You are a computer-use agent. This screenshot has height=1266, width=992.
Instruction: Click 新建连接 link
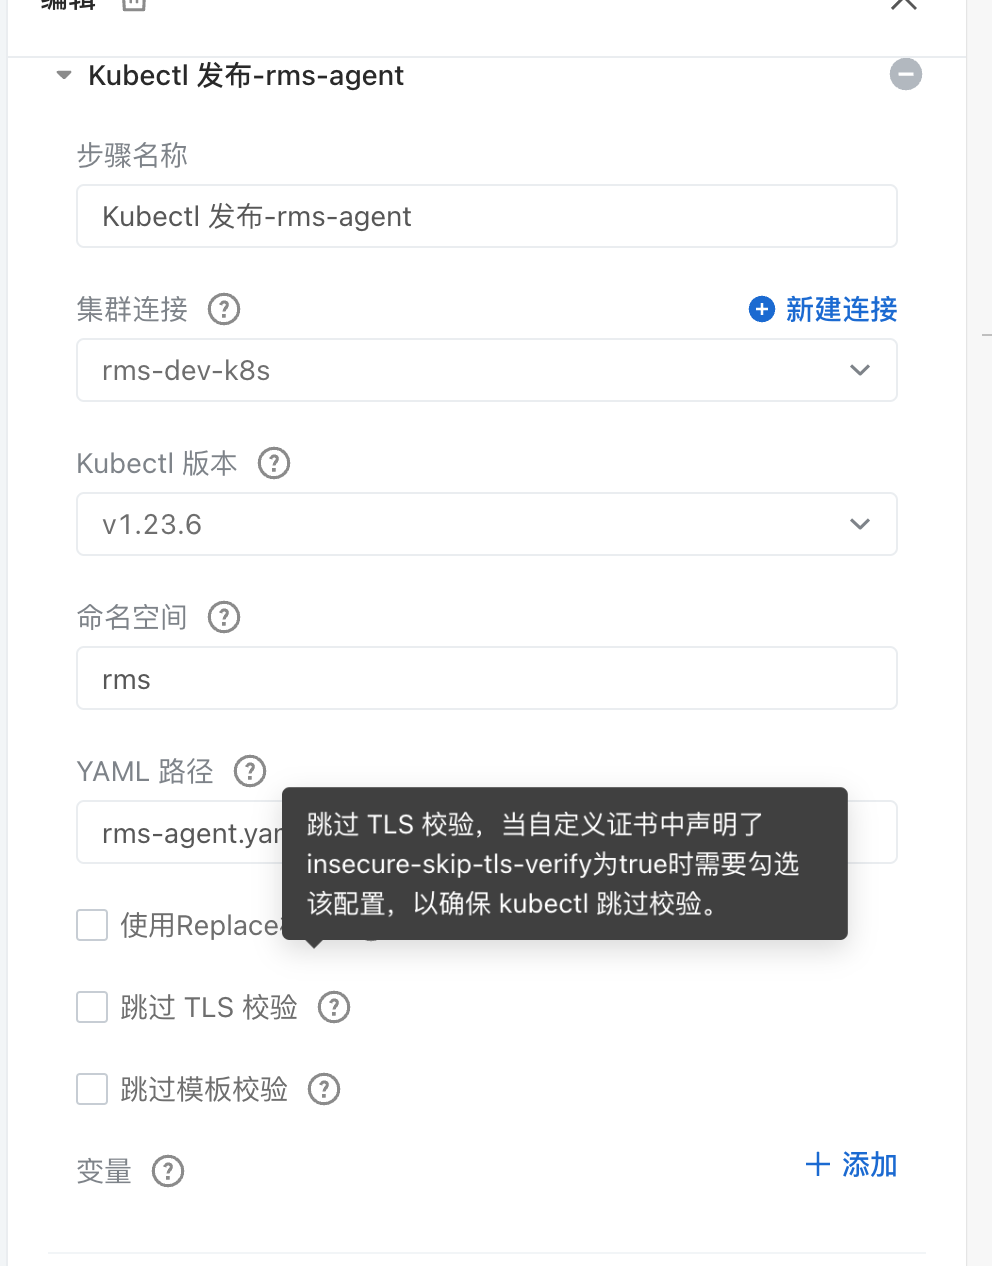tap(841, 309)
